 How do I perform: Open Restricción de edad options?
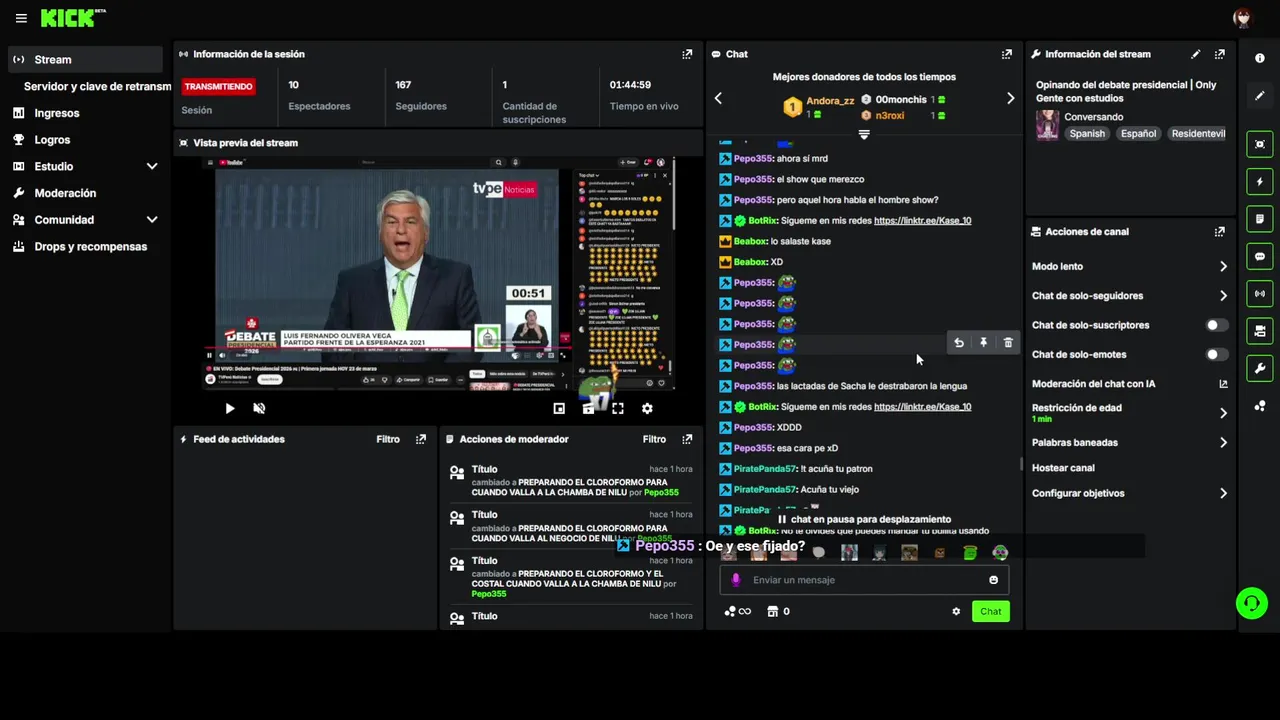pyautogui.click(x=1129, y=412)
